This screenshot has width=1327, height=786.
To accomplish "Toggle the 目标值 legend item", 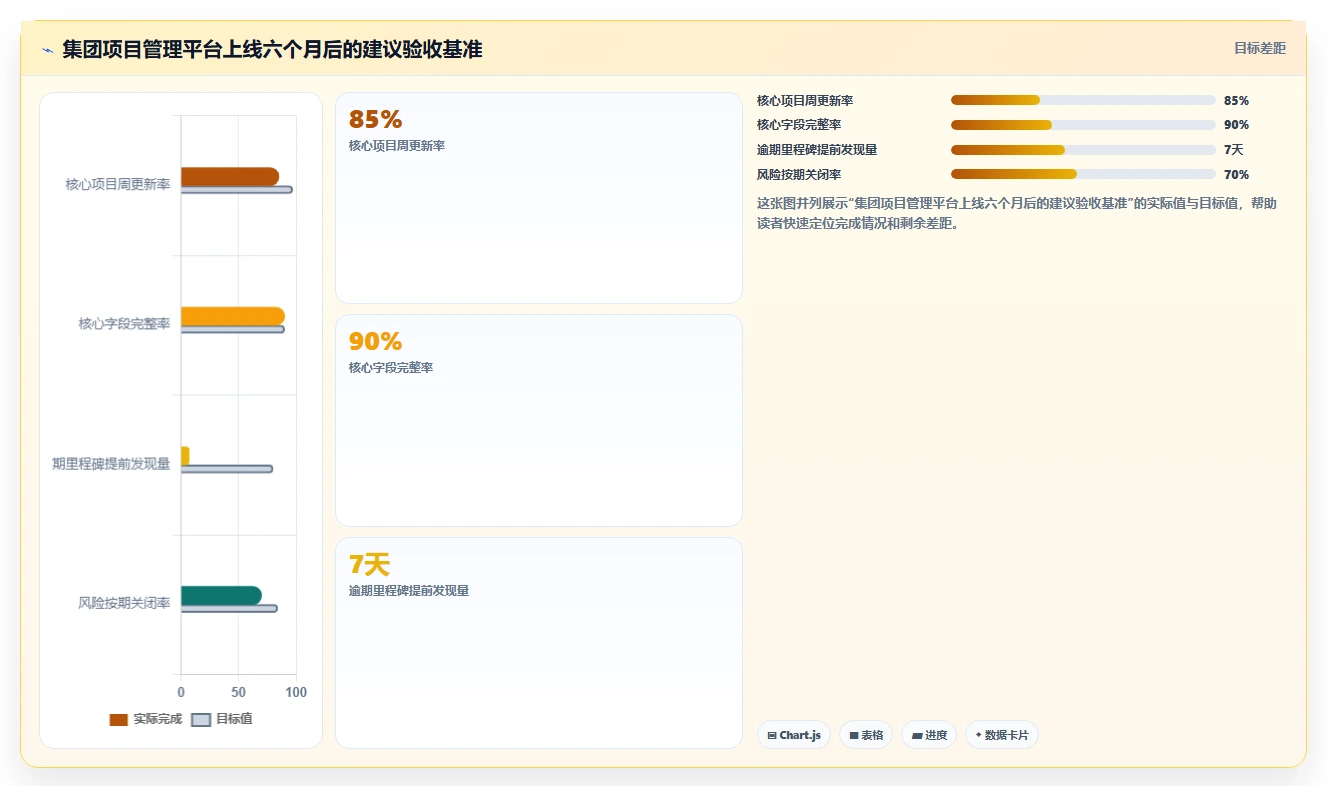I will pos(222,719).
